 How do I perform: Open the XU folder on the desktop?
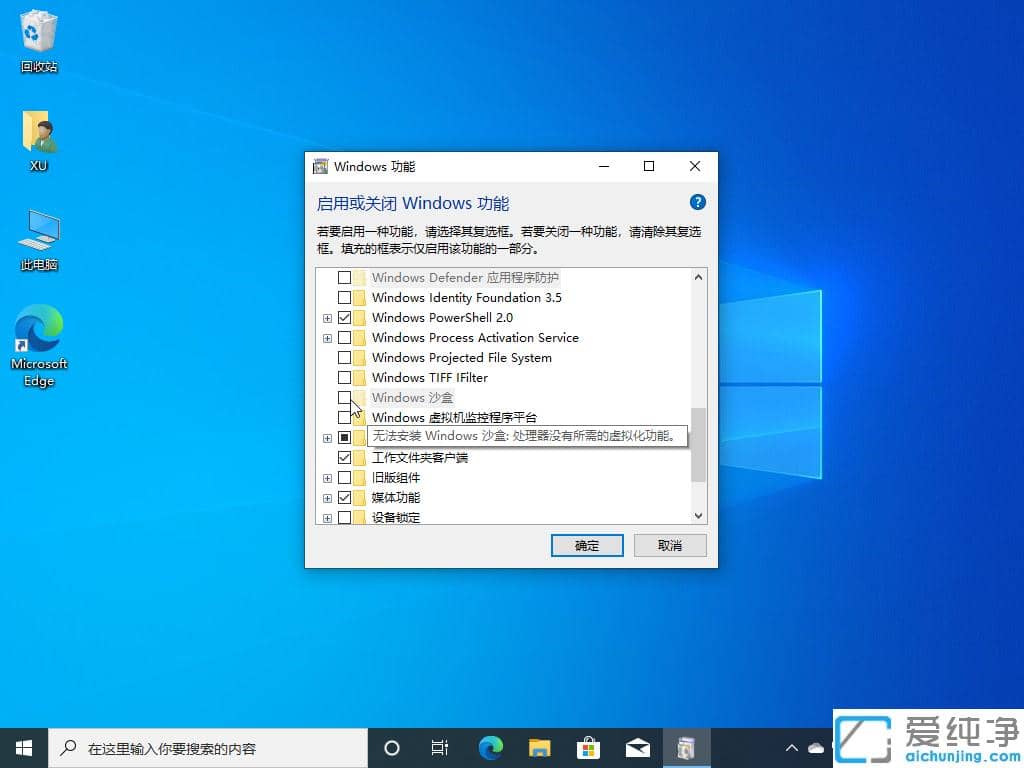[37, 133]
